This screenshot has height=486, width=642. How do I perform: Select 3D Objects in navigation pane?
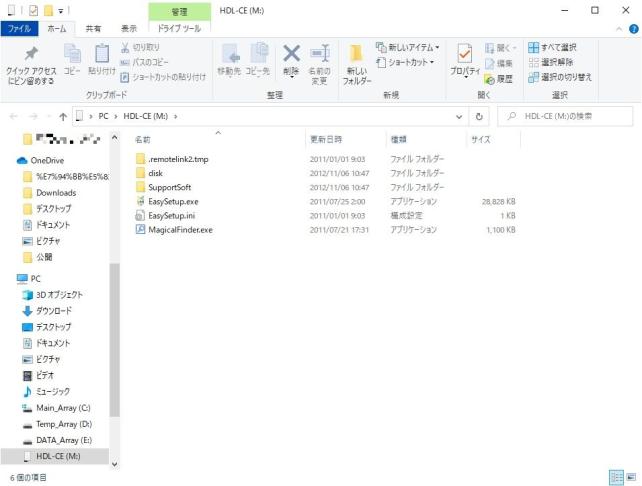coord(59,295)
